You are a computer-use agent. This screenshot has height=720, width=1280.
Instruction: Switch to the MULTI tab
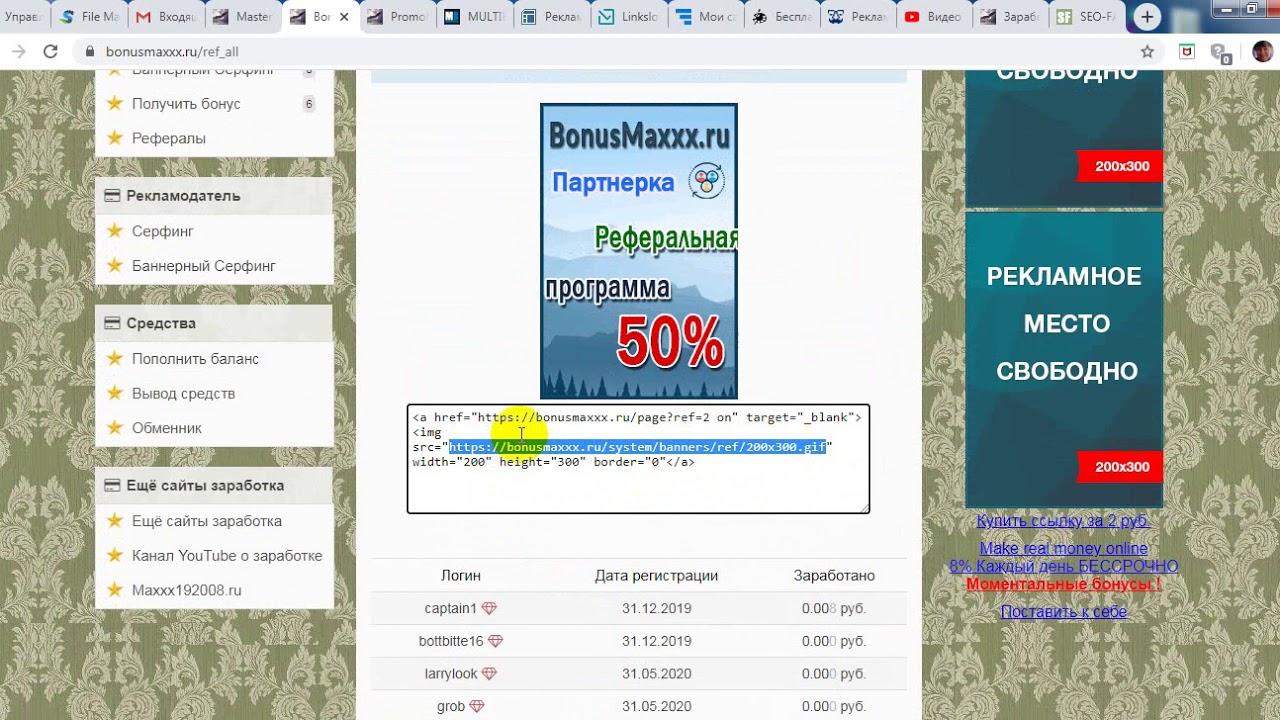coord(474,17)
